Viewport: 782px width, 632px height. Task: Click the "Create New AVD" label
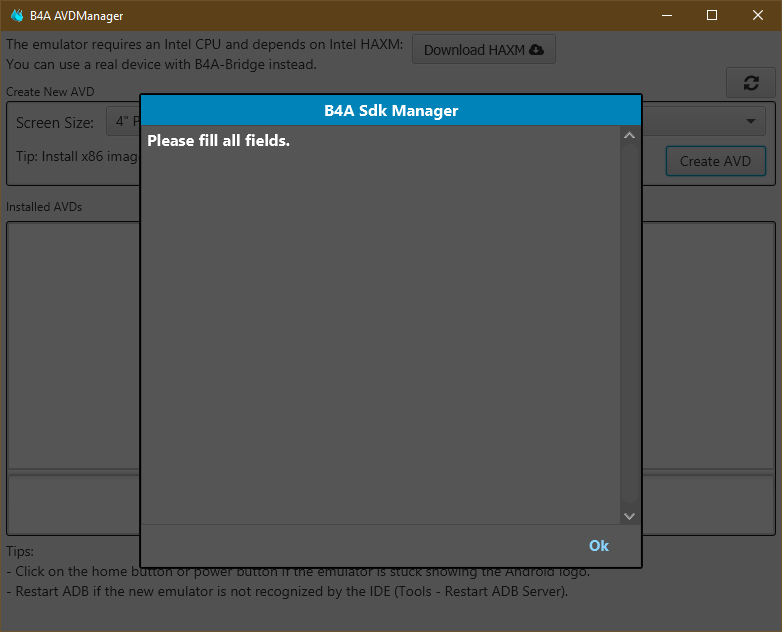pyautogui.click(x=50, y=92)
